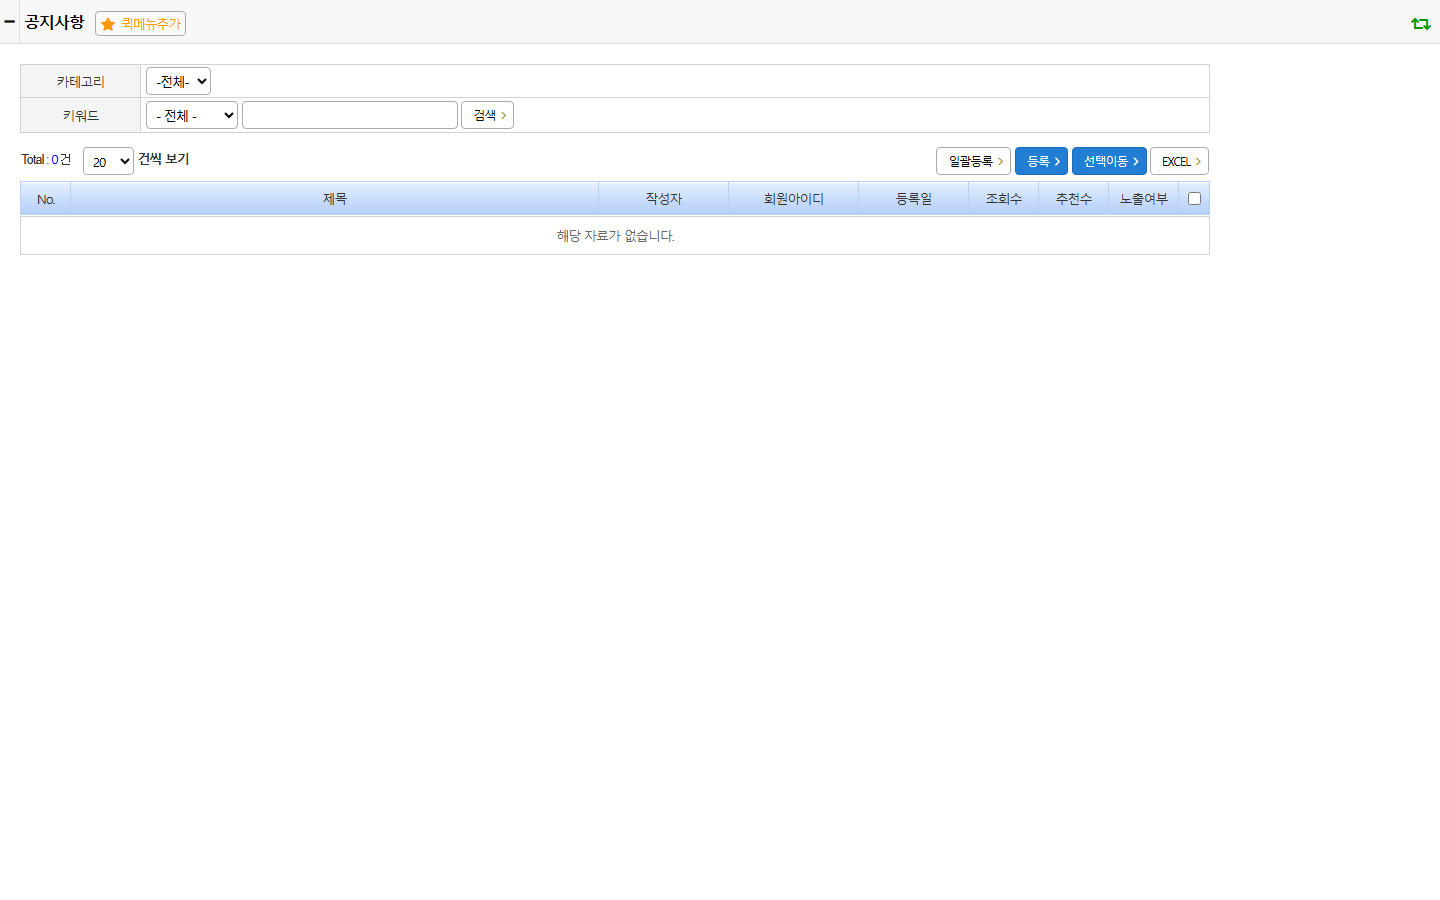This screenshot has width=1440, height=900.
Task: Click the 조회수 column header
Action: (x=1004, y=199)
